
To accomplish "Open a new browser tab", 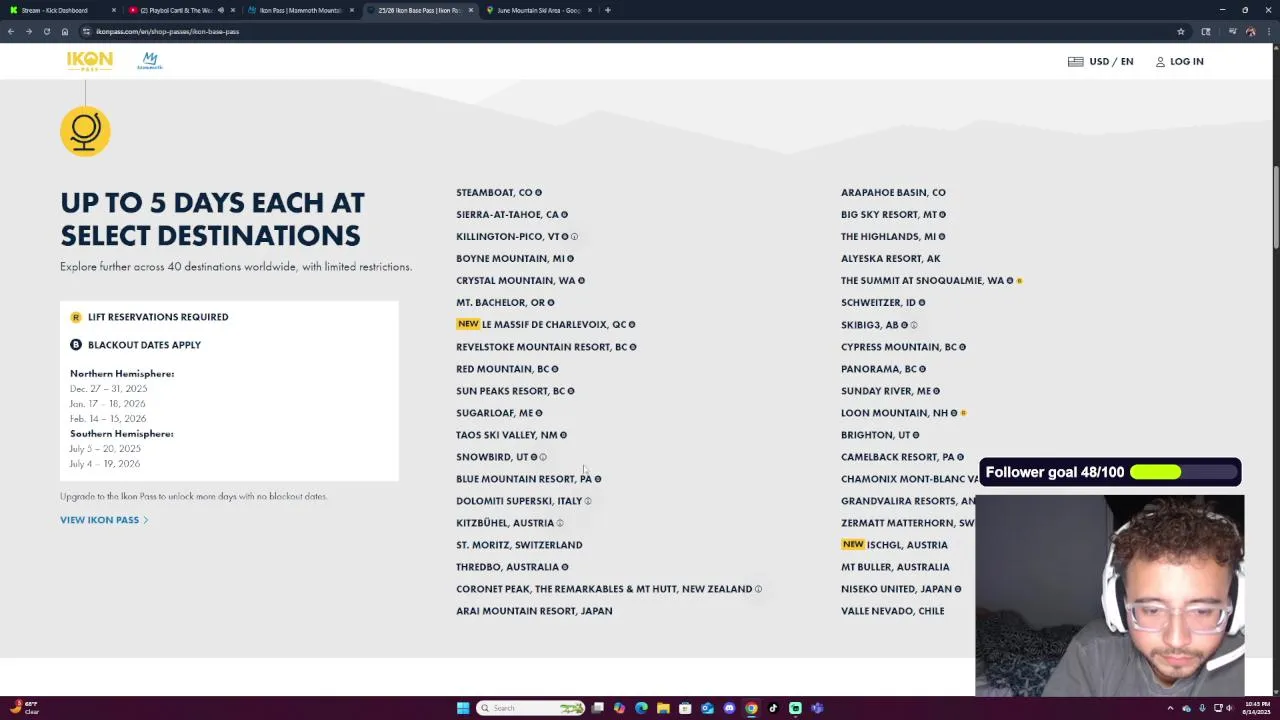I will [x=608, y=10].
